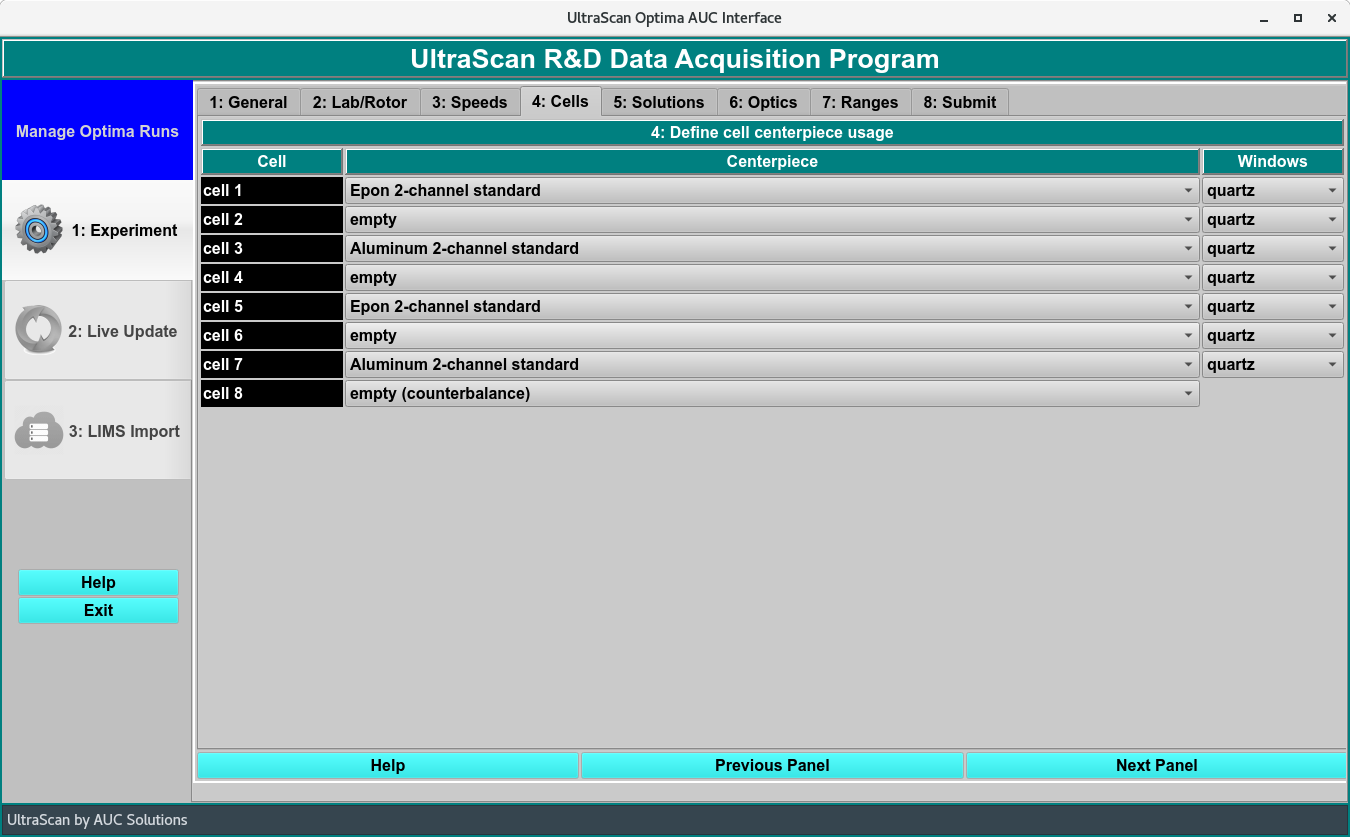This screenshot has width=1350, height=837.
Task: Open the 2: Lab/Rotor tab
Action: coord(359,102)
